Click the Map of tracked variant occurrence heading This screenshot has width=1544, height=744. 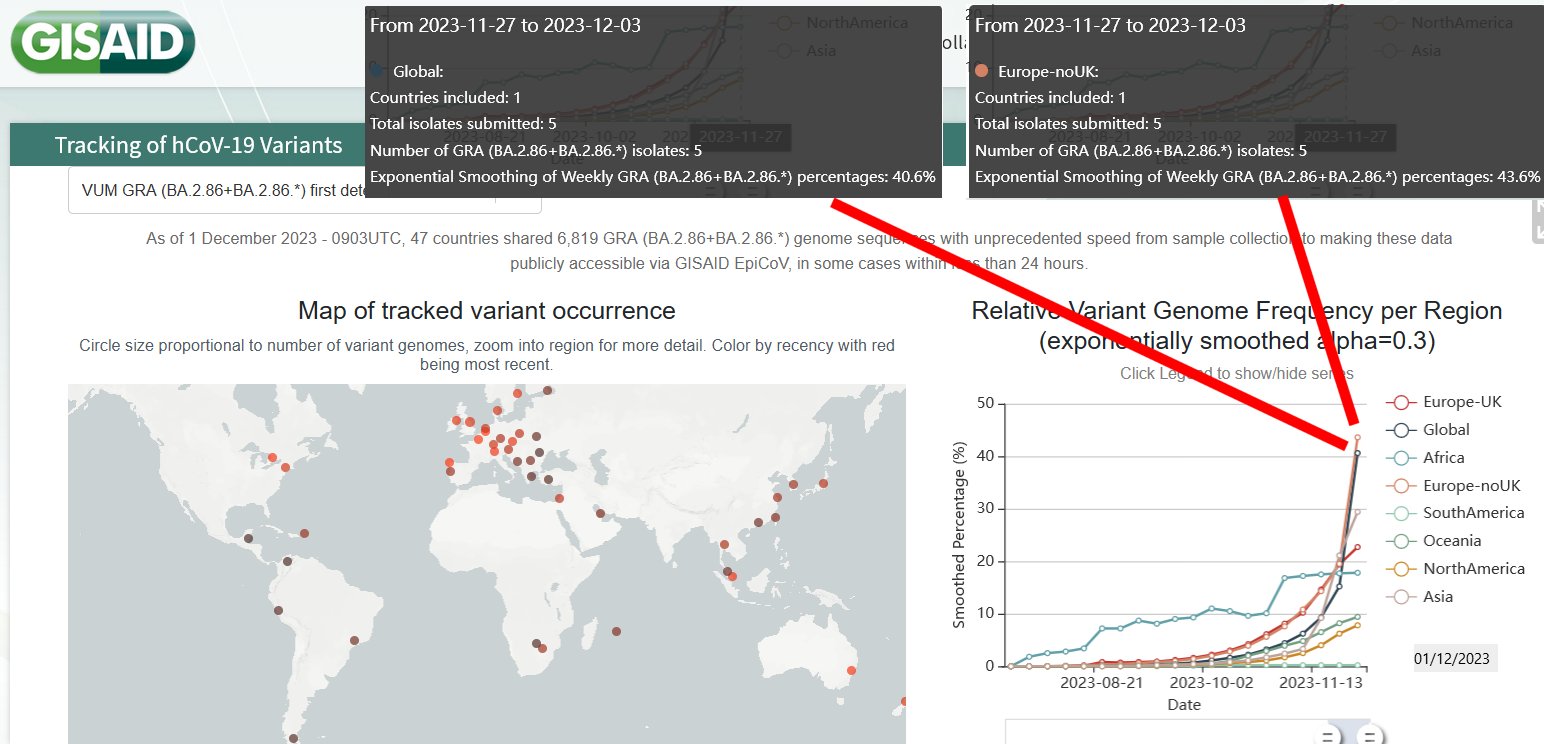(486, 311)
